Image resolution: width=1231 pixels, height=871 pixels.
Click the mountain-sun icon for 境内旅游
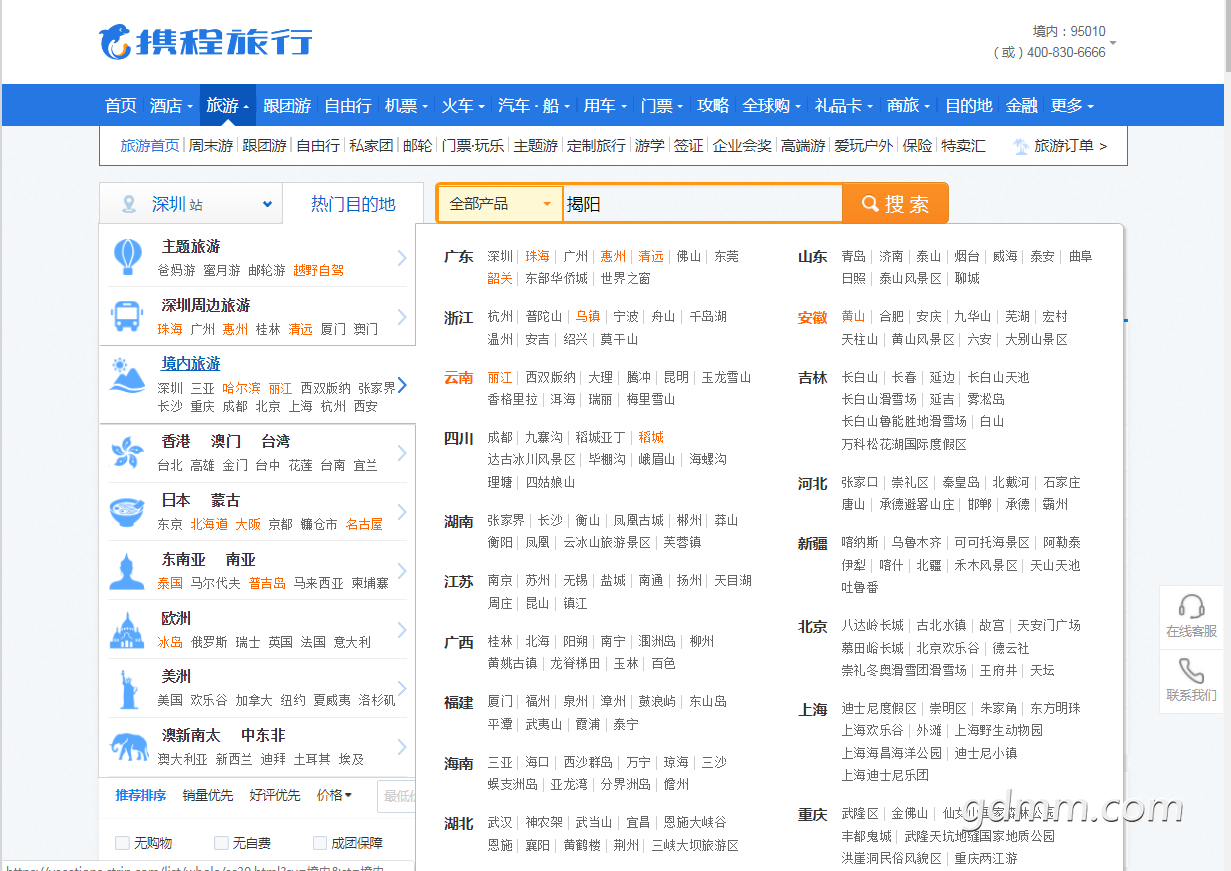coord(127,375)
